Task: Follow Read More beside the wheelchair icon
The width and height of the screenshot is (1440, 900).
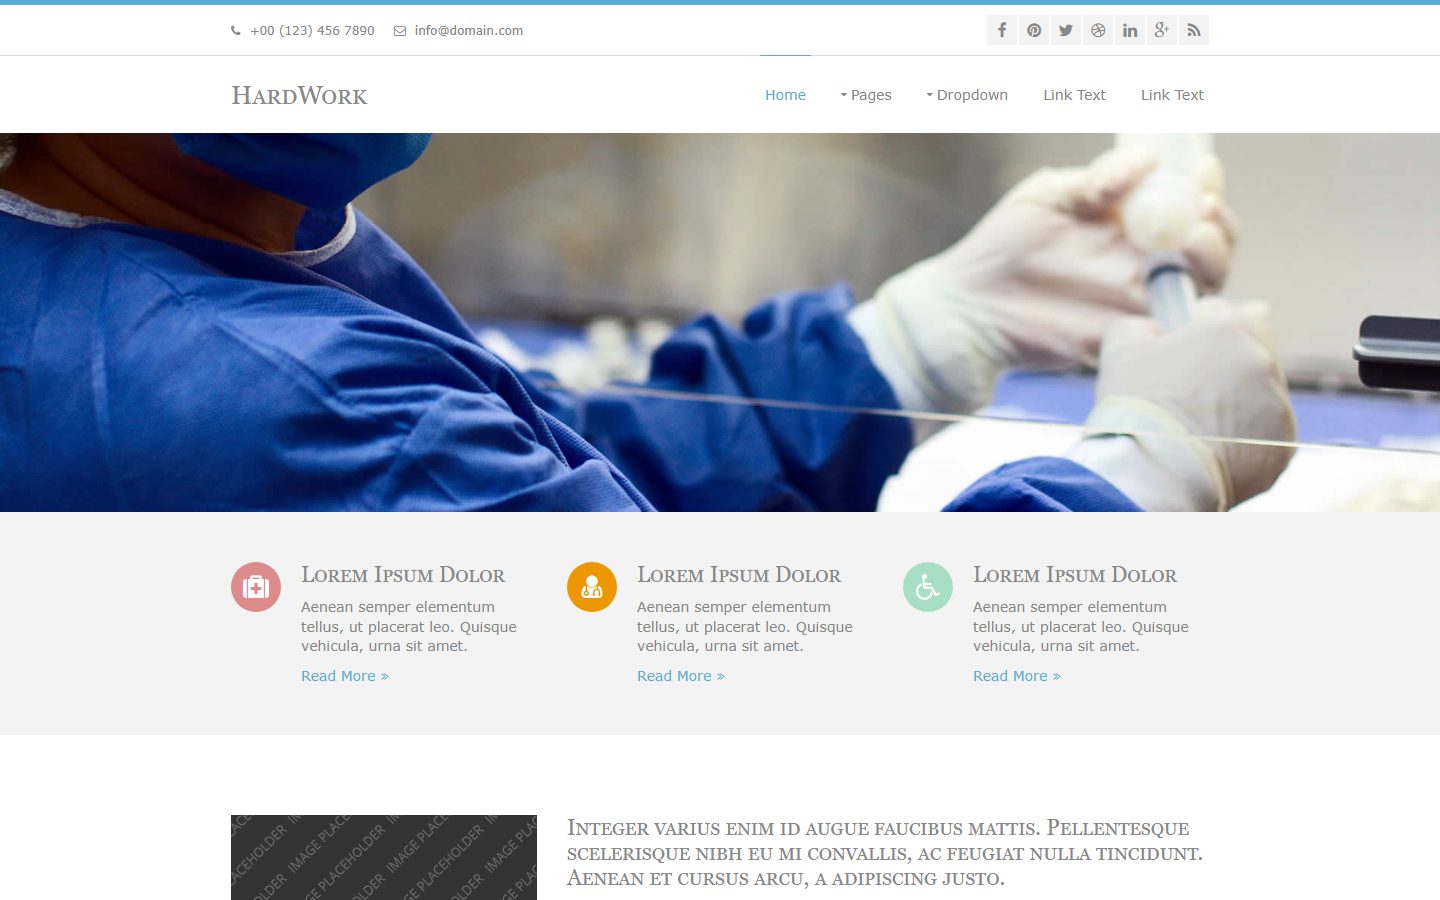Action: [1017, 676]
